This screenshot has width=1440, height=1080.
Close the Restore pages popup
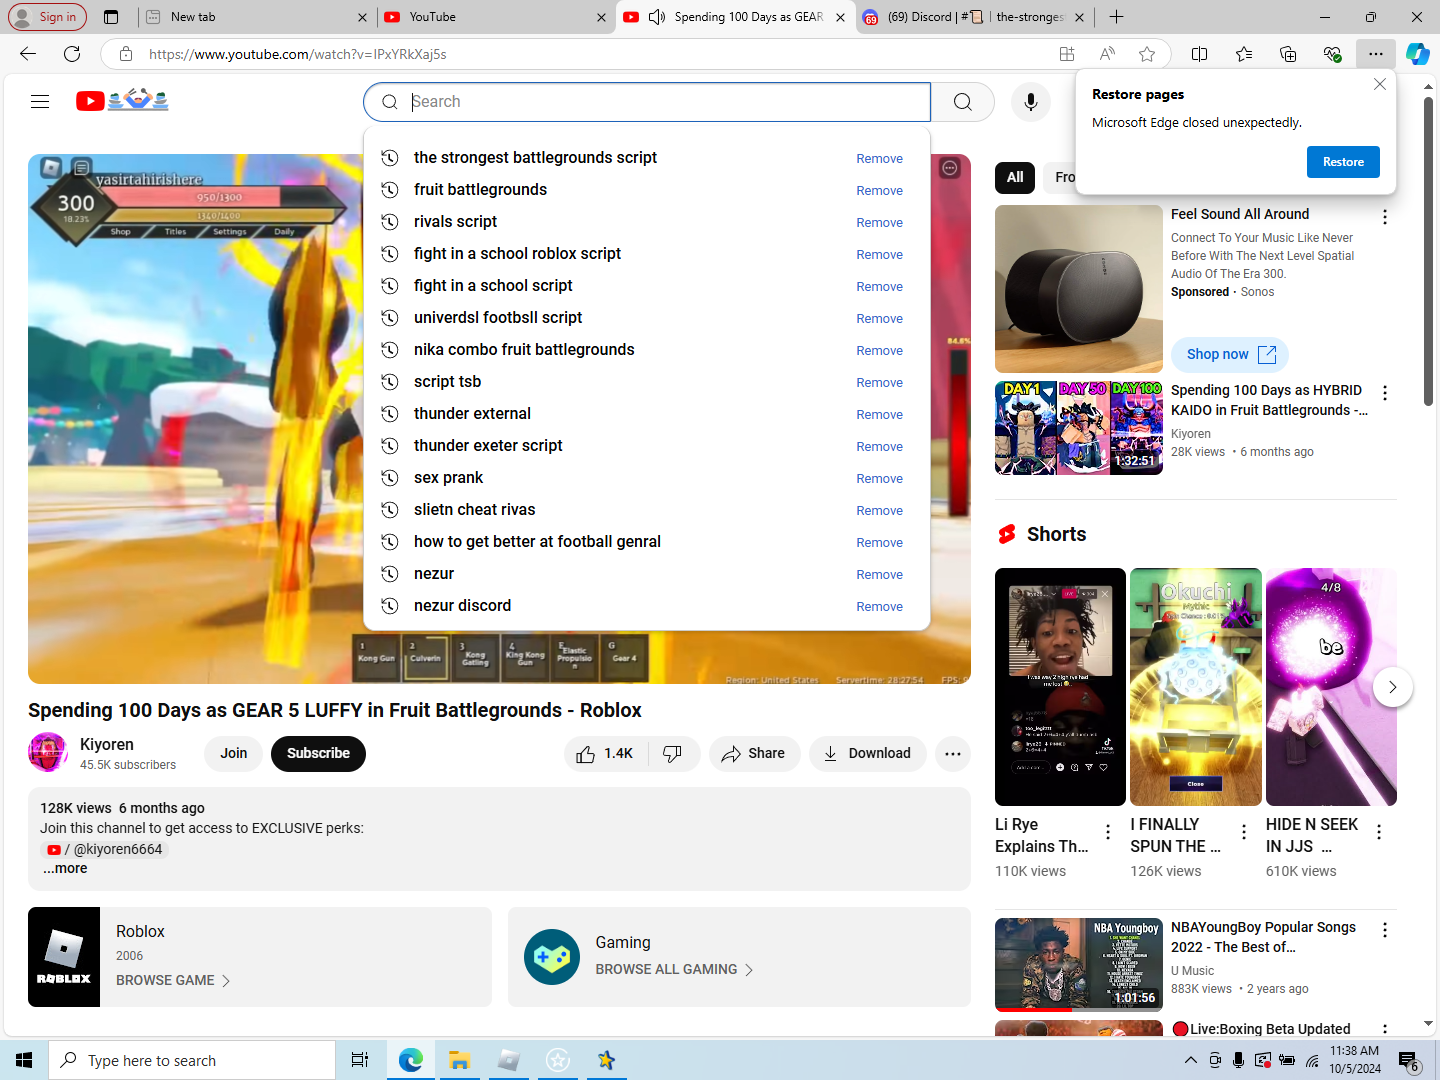pyautogui.click(x=1380, y=84)
